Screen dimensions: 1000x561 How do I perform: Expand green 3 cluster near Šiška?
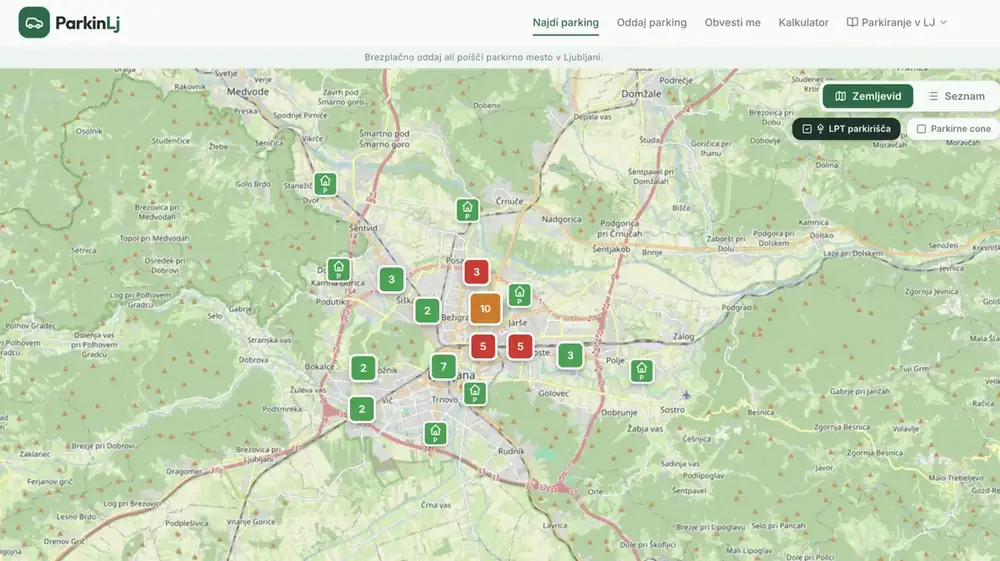392,279
